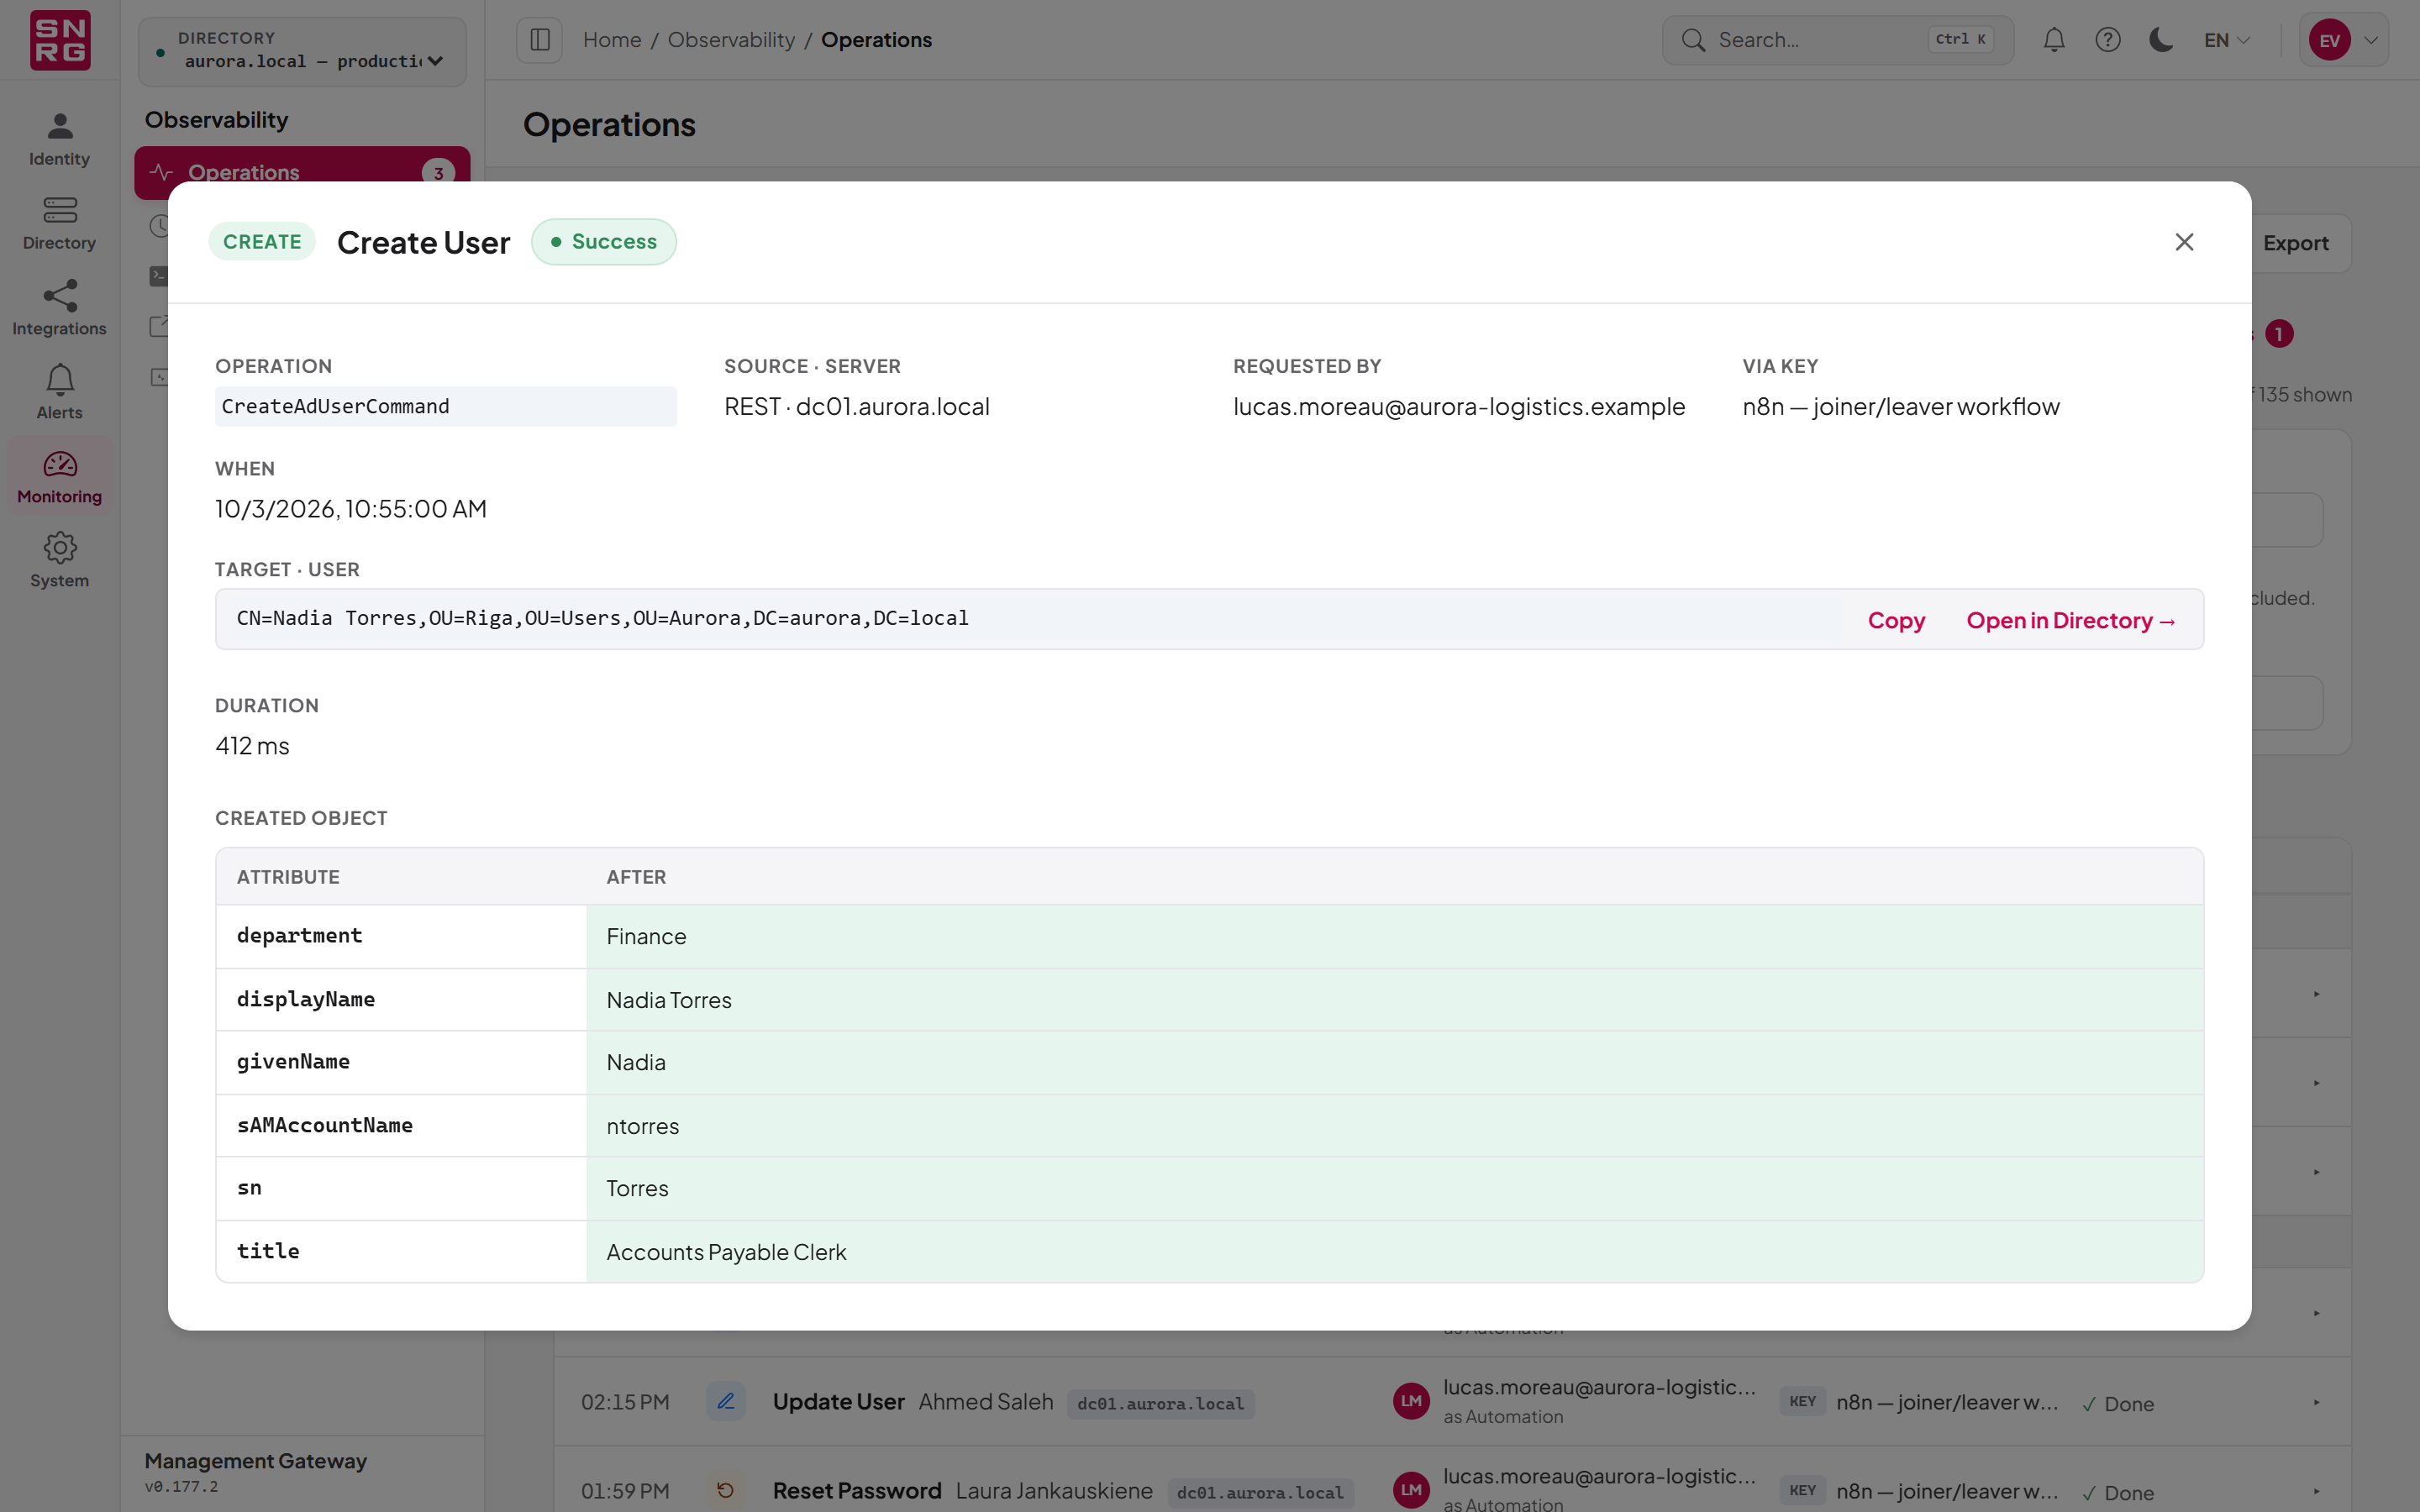This screenshot has width=2420, height=1512.
Task: Open the Alerts section
Action: [59, 392]
